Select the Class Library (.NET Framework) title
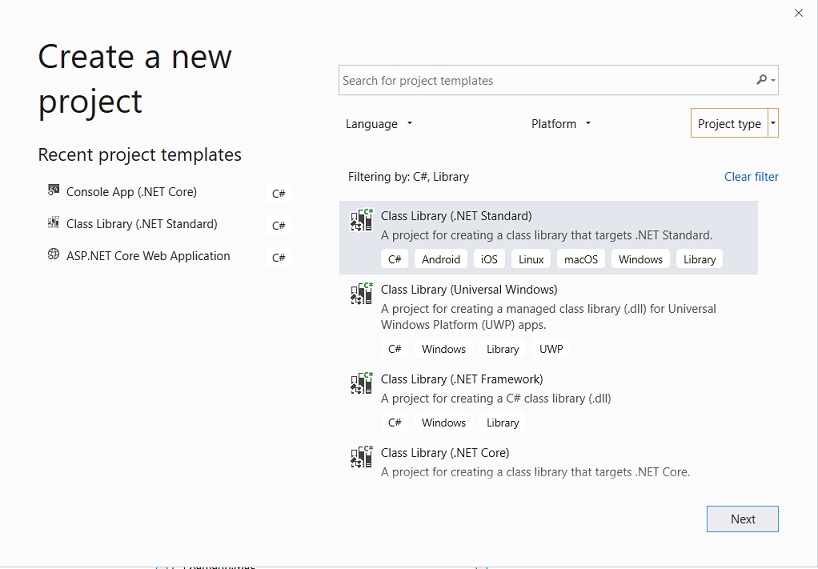 (462, 379)
